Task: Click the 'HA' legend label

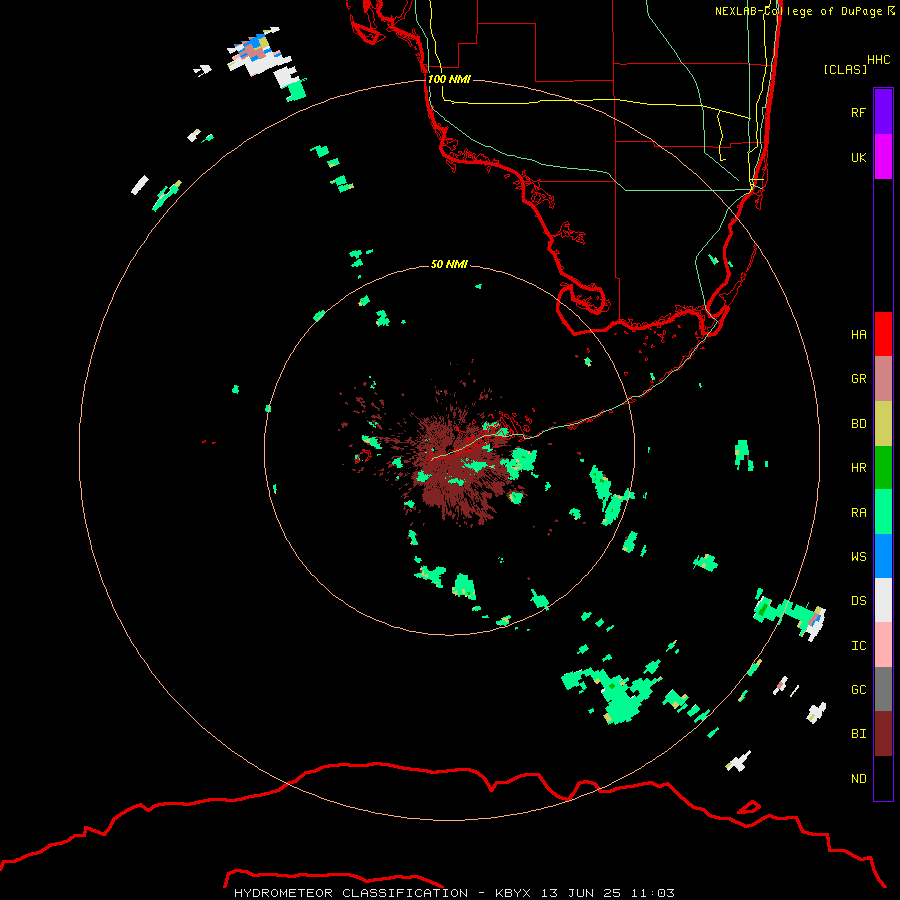Action: (858, 334)
